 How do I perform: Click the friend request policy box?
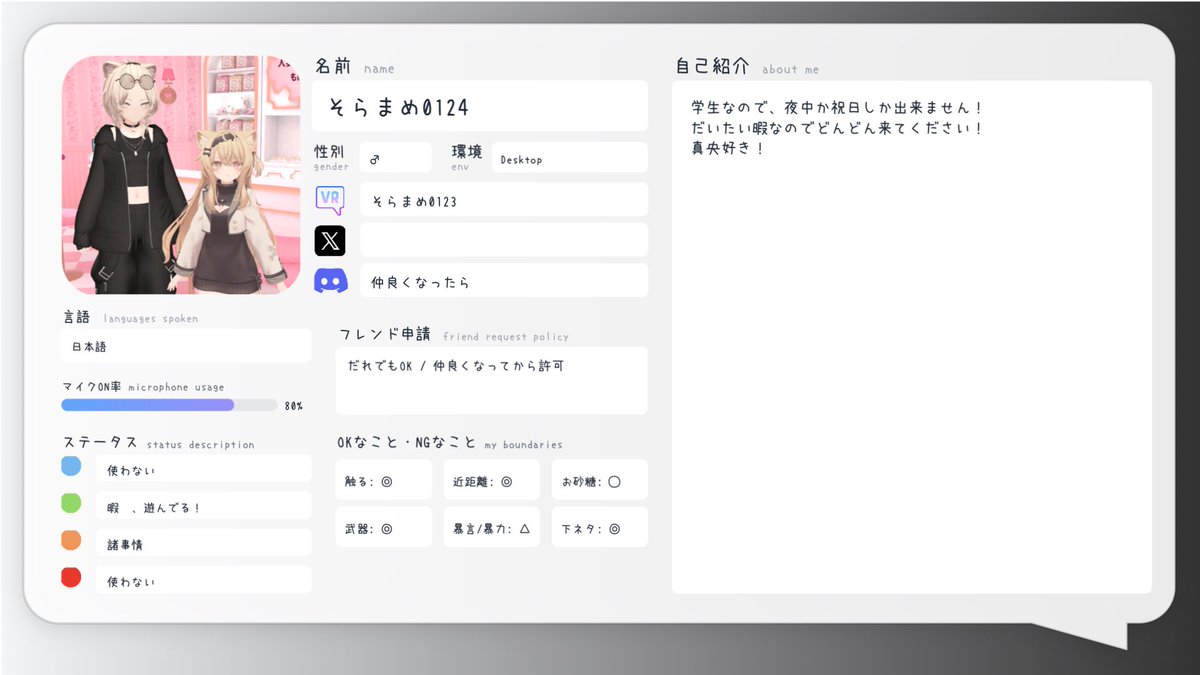point(492,380)
